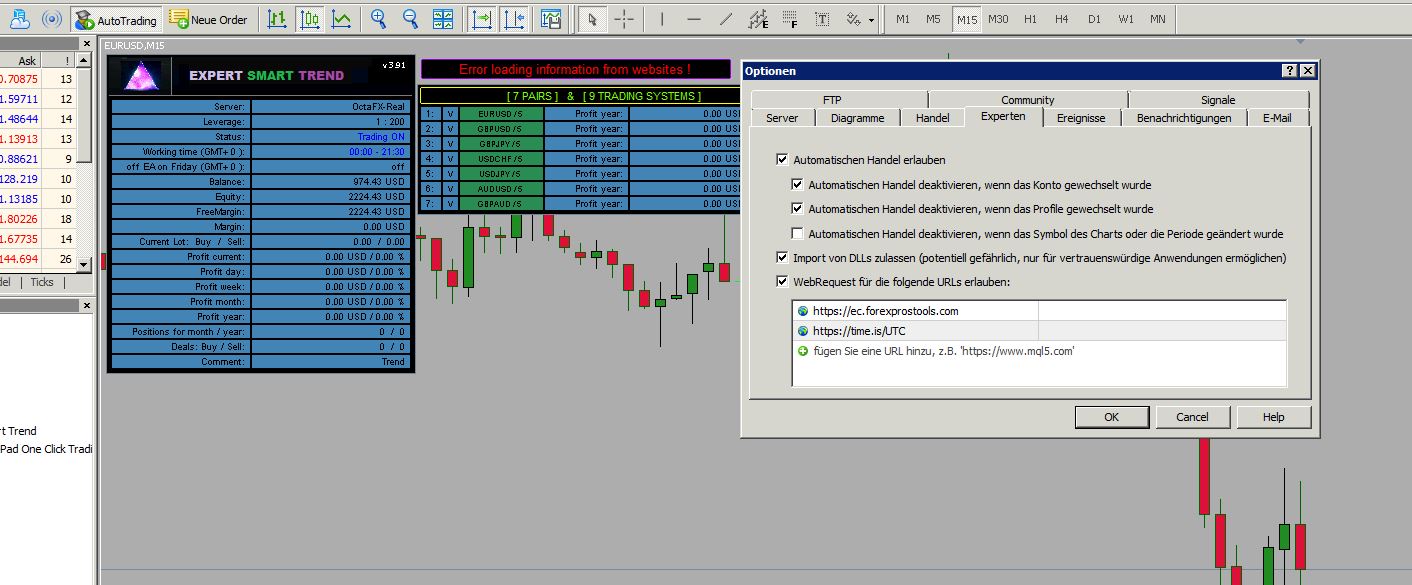
Task: Select the https://time.is/UTC URL row
Action: click(x=1039, y=331)
